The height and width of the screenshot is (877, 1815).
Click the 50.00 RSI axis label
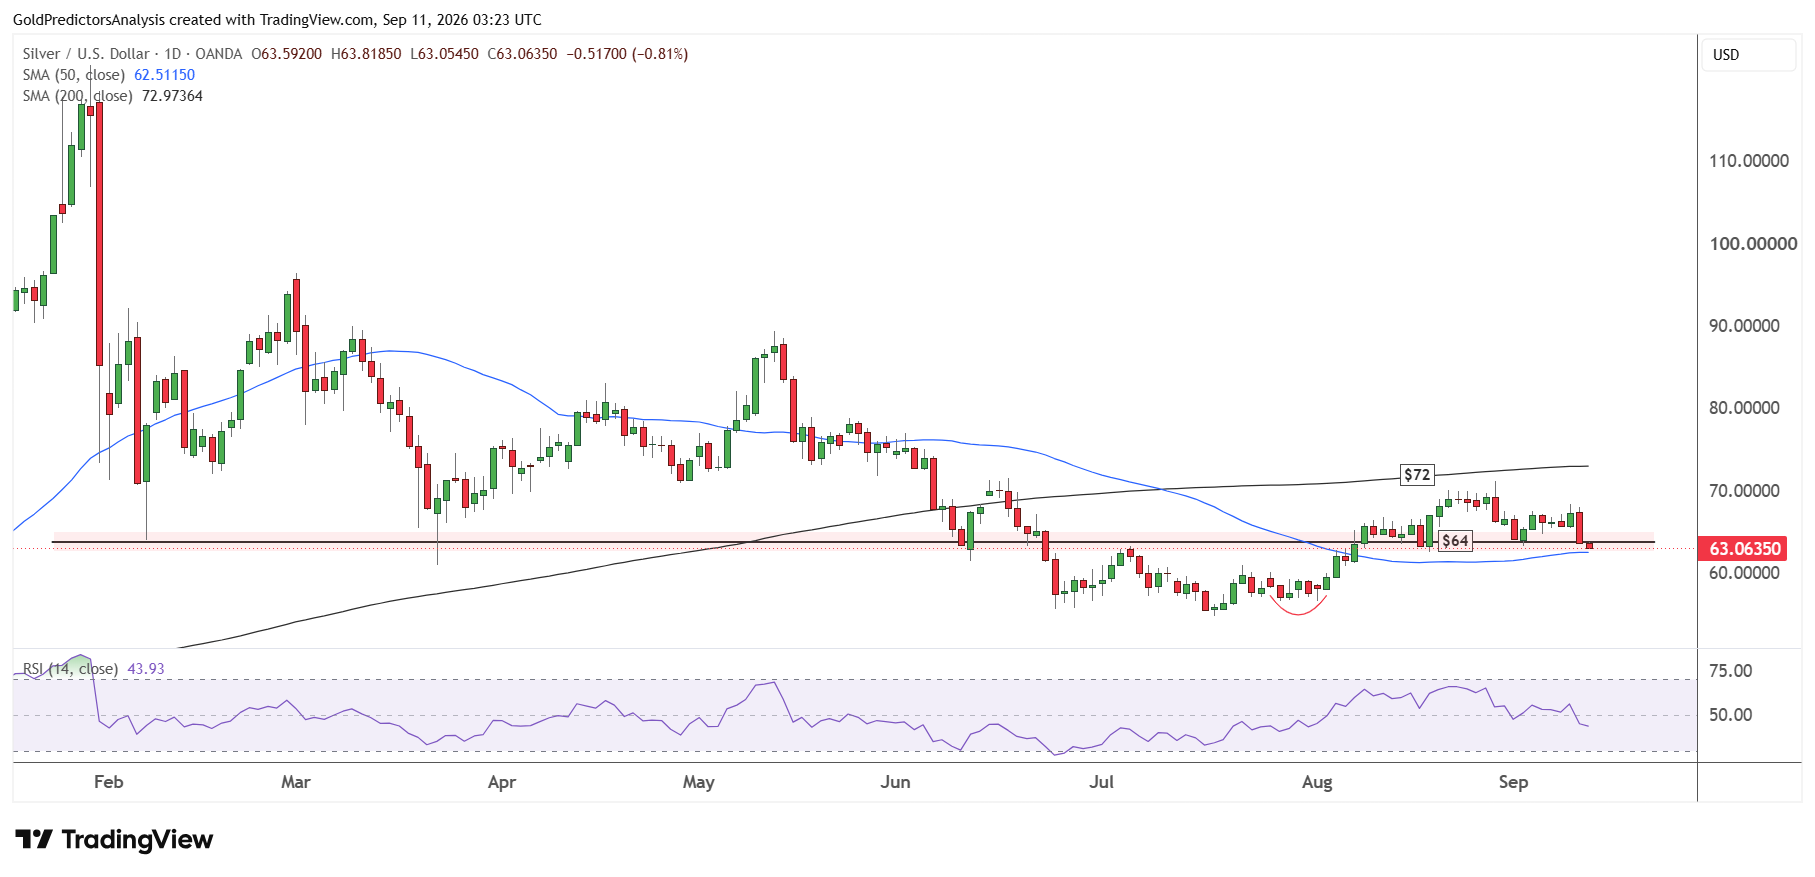1730,715
